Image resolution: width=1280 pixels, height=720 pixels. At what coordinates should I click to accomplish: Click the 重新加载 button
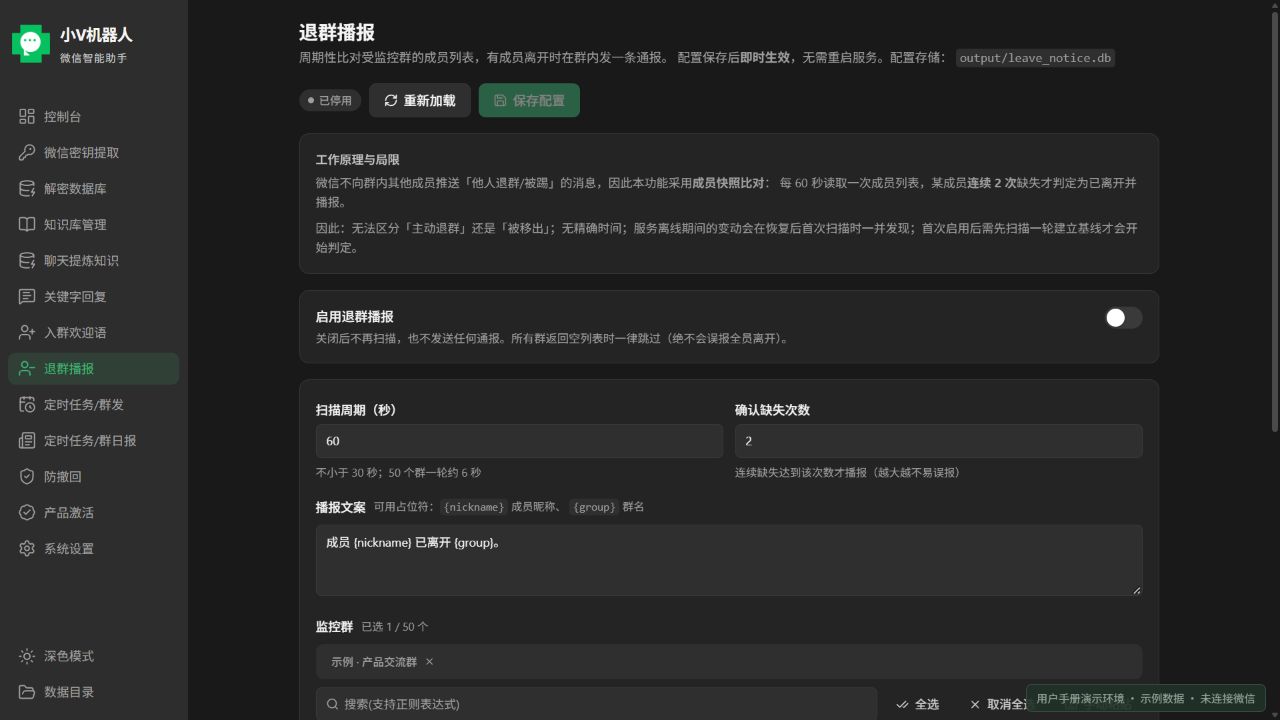(420, 100)
